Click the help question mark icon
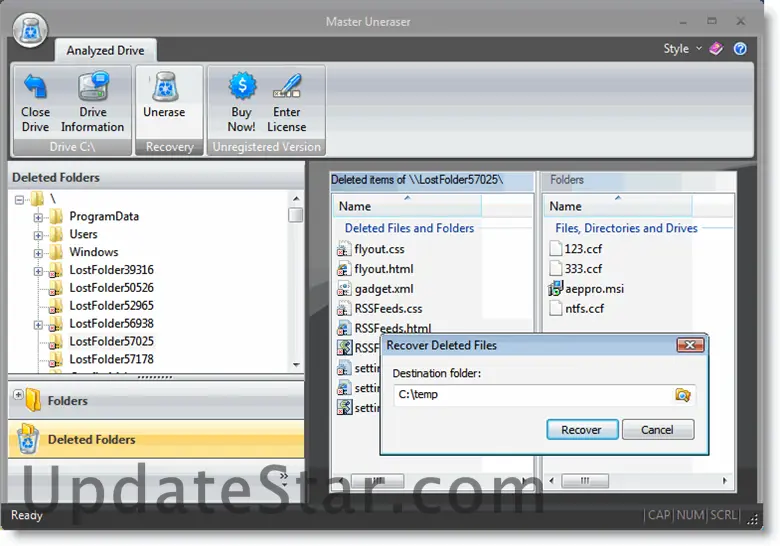This screenshot has height=546, width=780. click(x=740, y=49)
